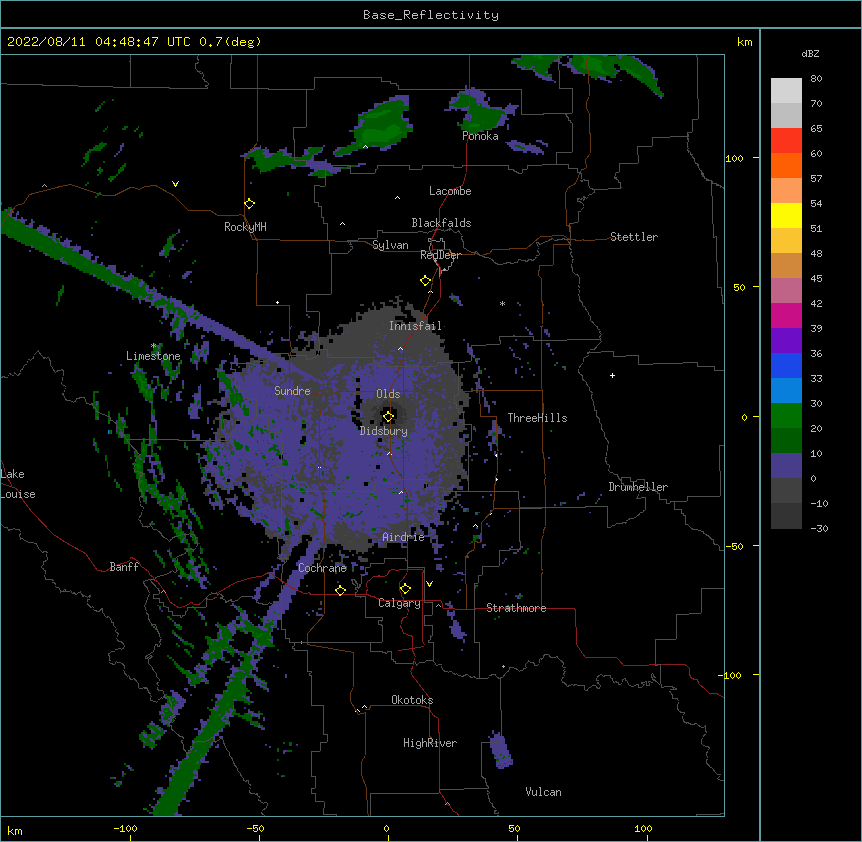862x842 pixels.
Task: Click the white plus marker north of Drumheller
Action: point(612,375)
